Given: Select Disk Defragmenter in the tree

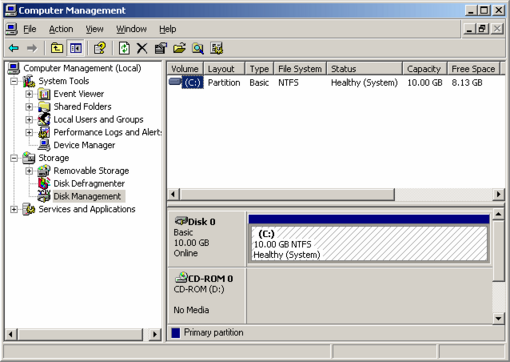Looking at the screenshot, I should (89, 184).
